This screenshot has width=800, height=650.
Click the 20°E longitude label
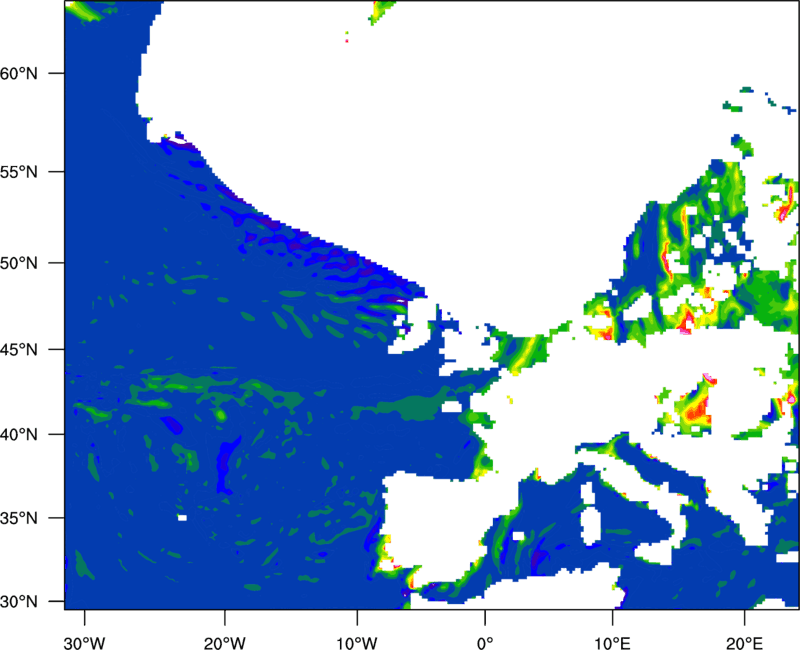744,643
